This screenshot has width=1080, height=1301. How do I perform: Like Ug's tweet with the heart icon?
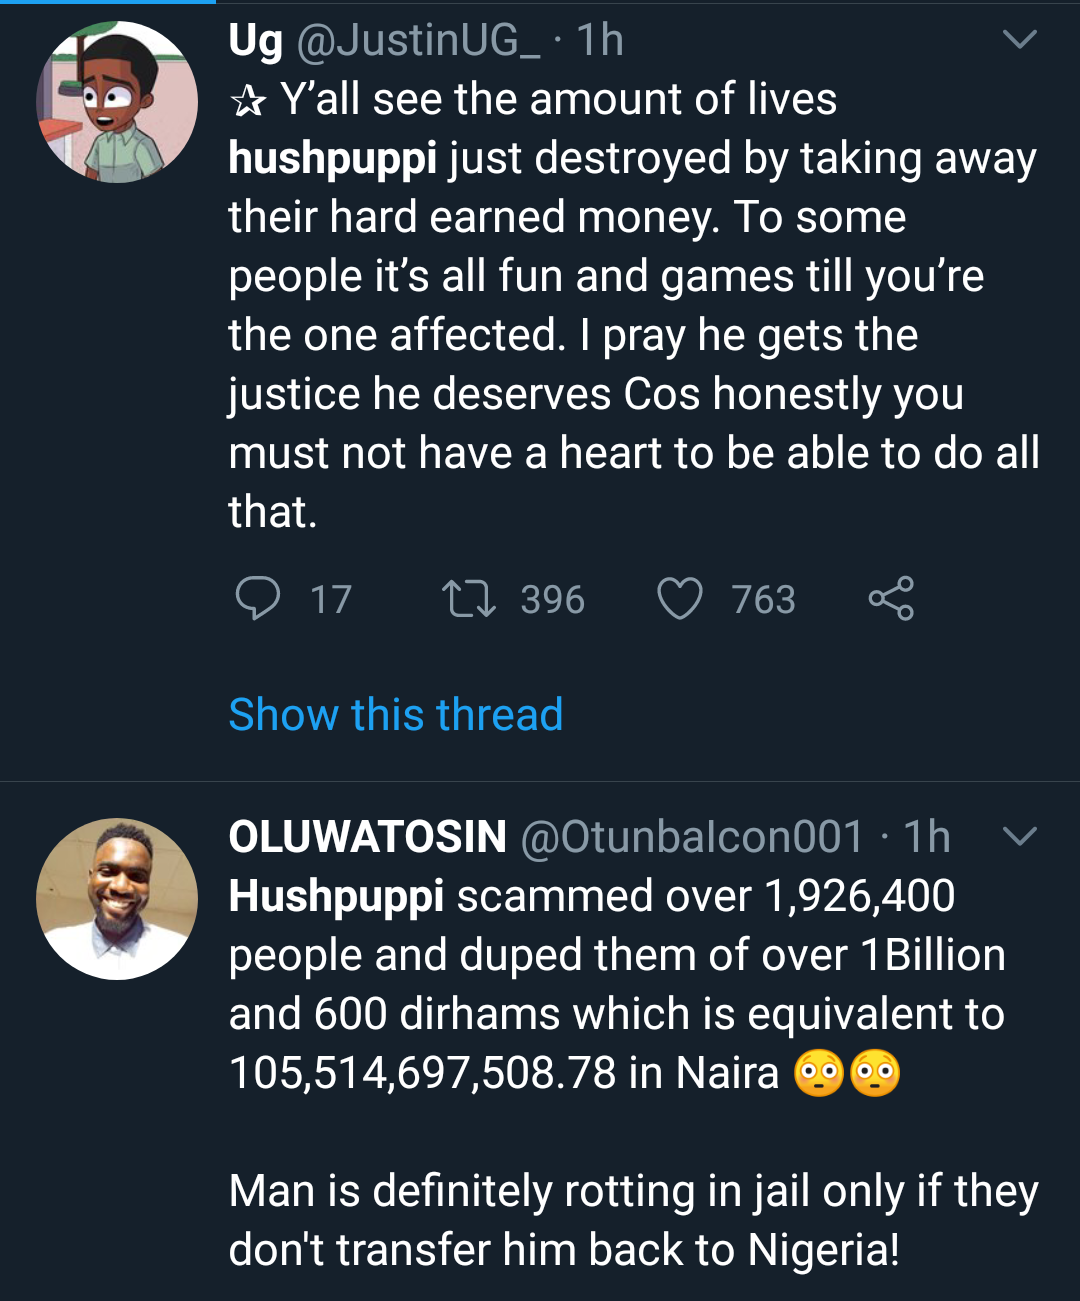(680, 599)
